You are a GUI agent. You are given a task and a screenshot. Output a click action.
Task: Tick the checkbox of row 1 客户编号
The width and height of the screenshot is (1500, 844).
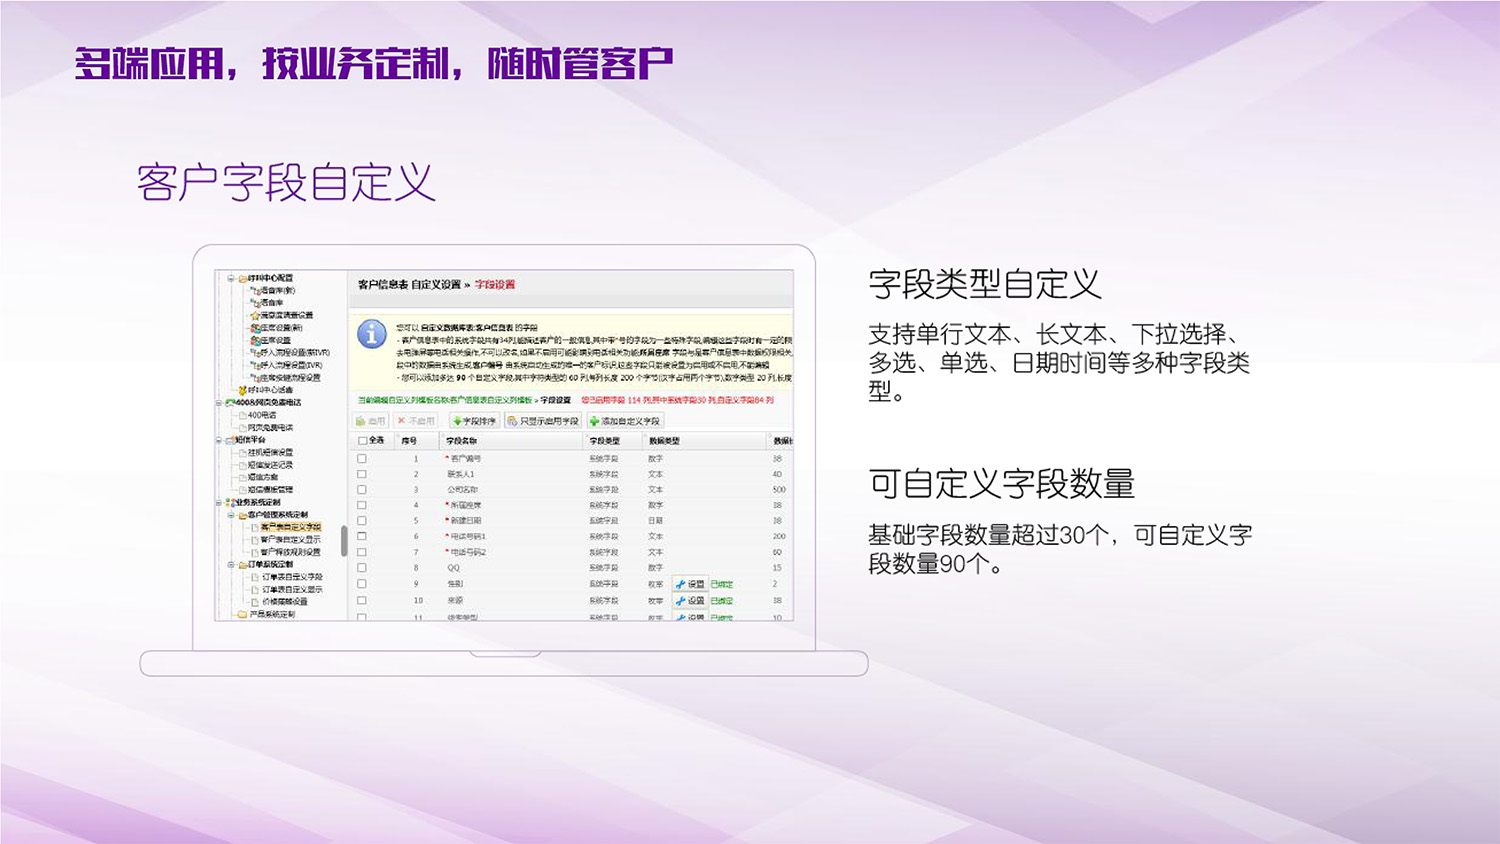coord(361,459)
